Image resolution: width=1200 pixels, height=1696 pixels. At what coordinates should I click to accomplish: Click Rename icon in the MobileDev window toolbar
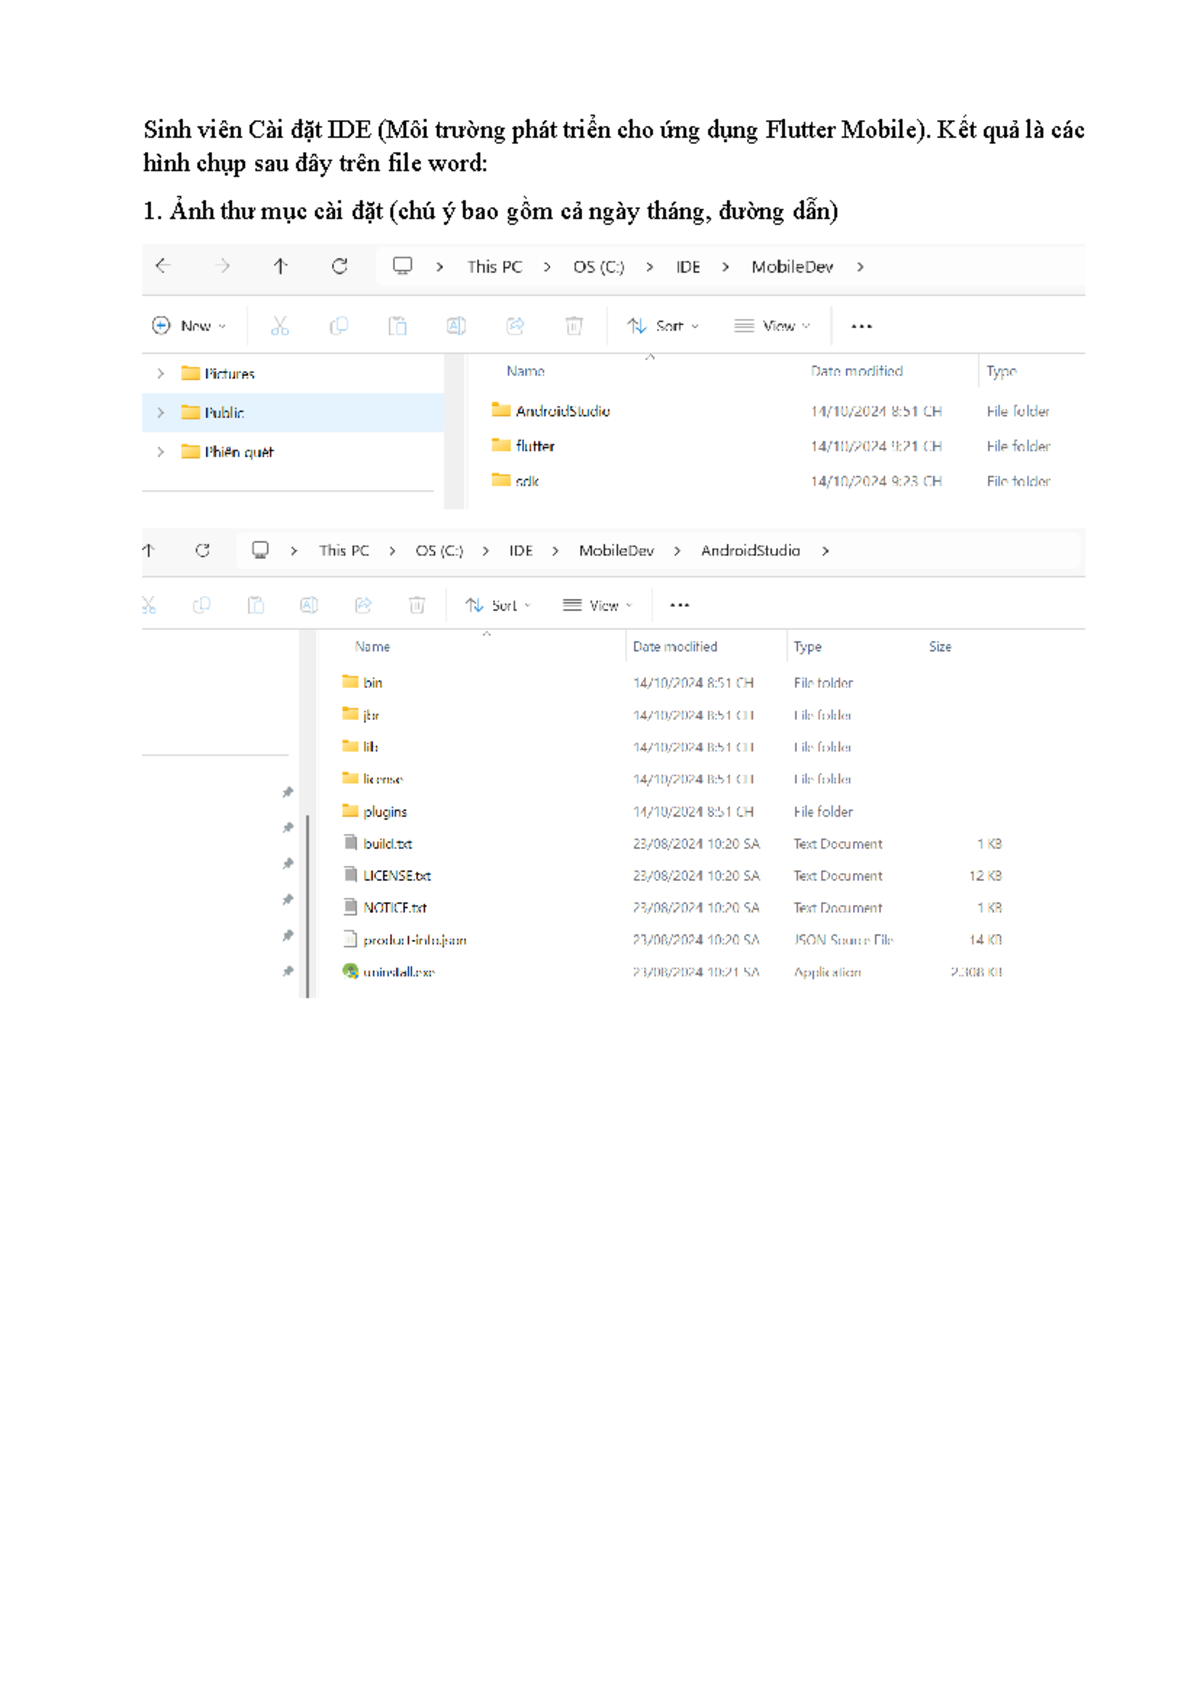(456, 326)
